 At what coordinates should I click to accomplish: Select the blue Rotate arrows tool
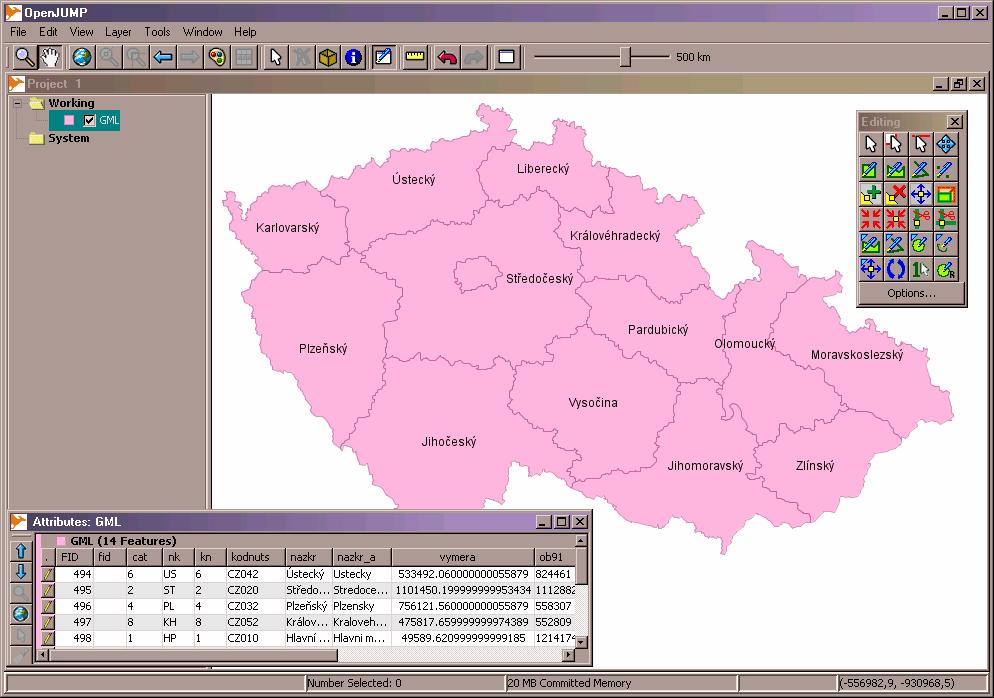895,269
